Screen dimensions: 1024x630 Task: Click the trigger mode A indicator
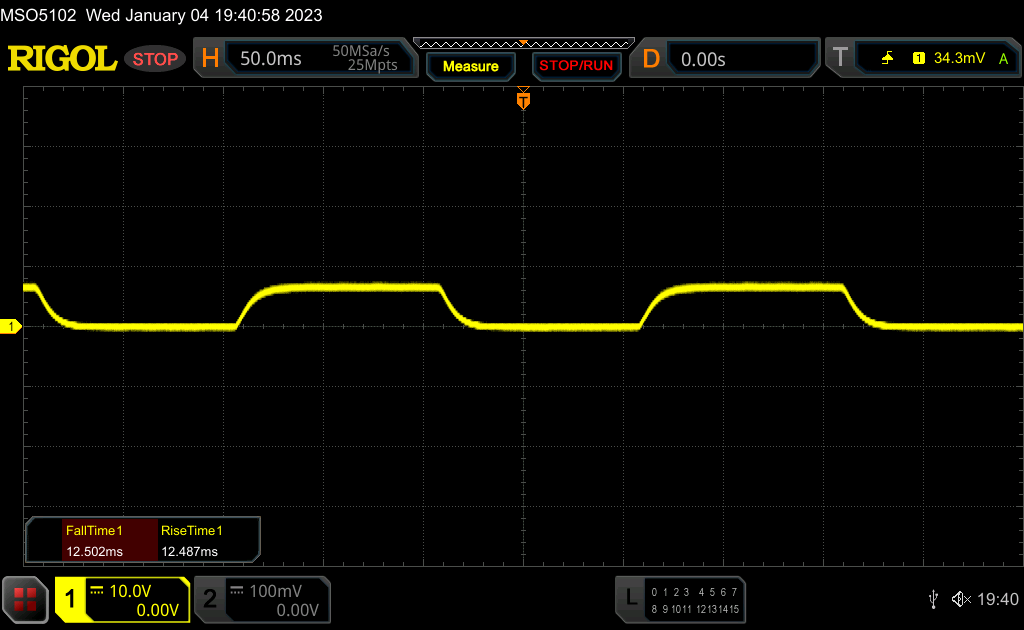(x=1003, y=59)
